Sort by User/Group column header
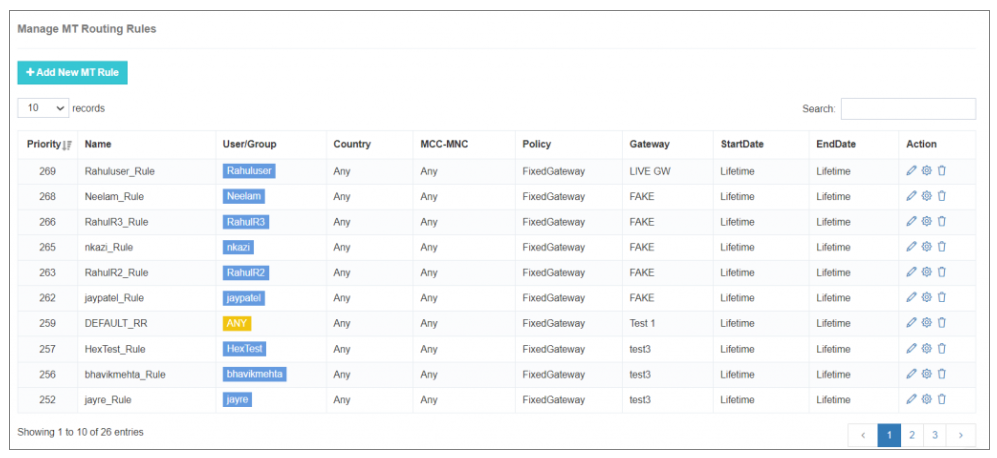 tap(272, 144)
